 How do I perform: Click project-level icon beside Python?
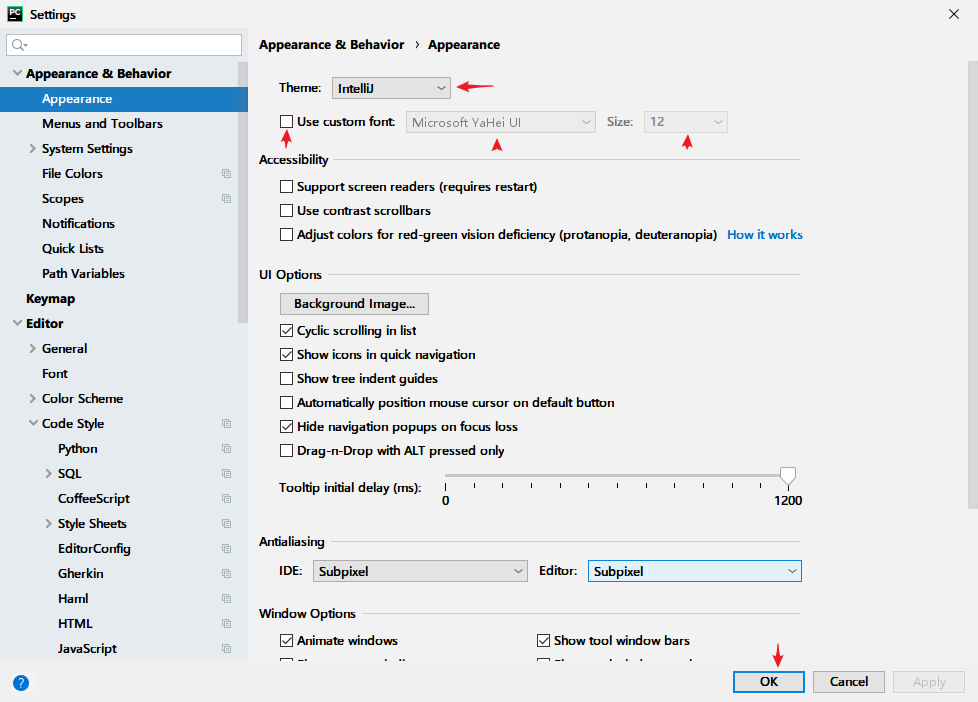click(226, 449)
